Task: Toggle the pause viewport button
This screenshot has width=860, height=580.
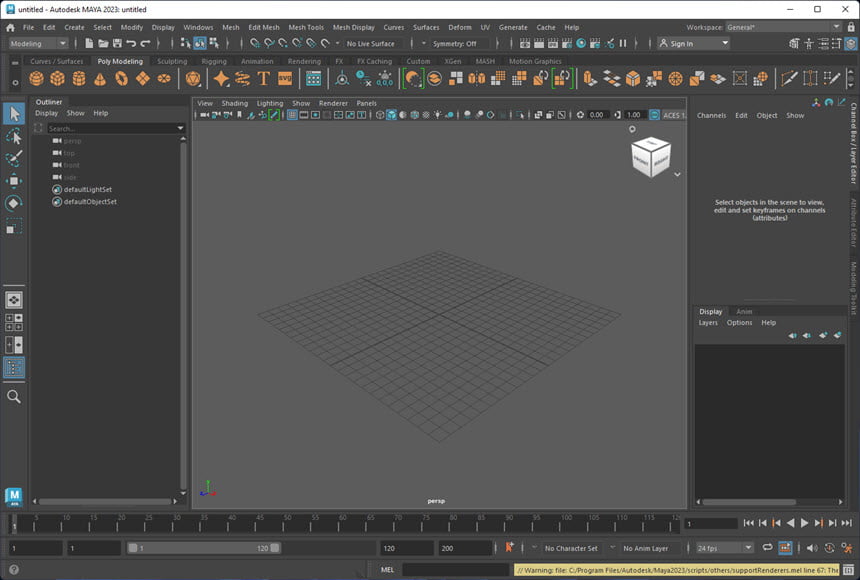Action: (623, 43)
